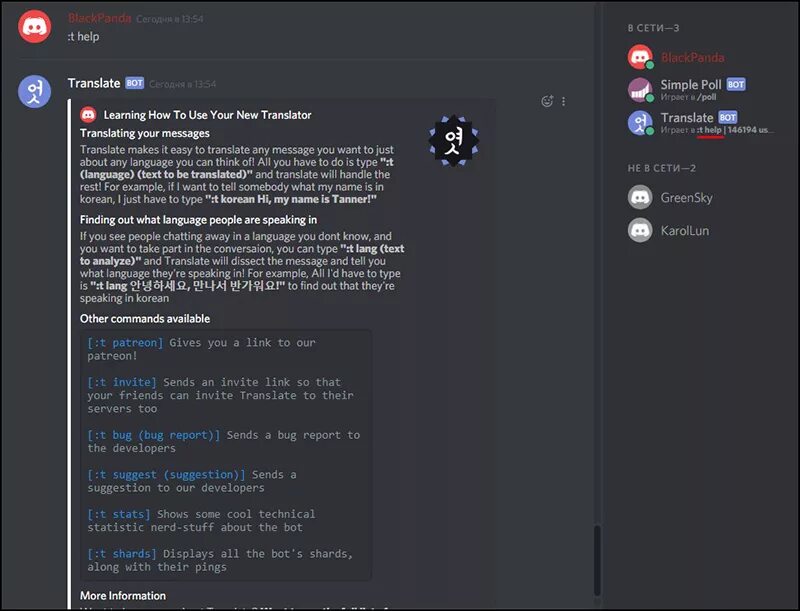Open the Translate bot avatar in chat
The image size is (800, 611).
[35, 91]
